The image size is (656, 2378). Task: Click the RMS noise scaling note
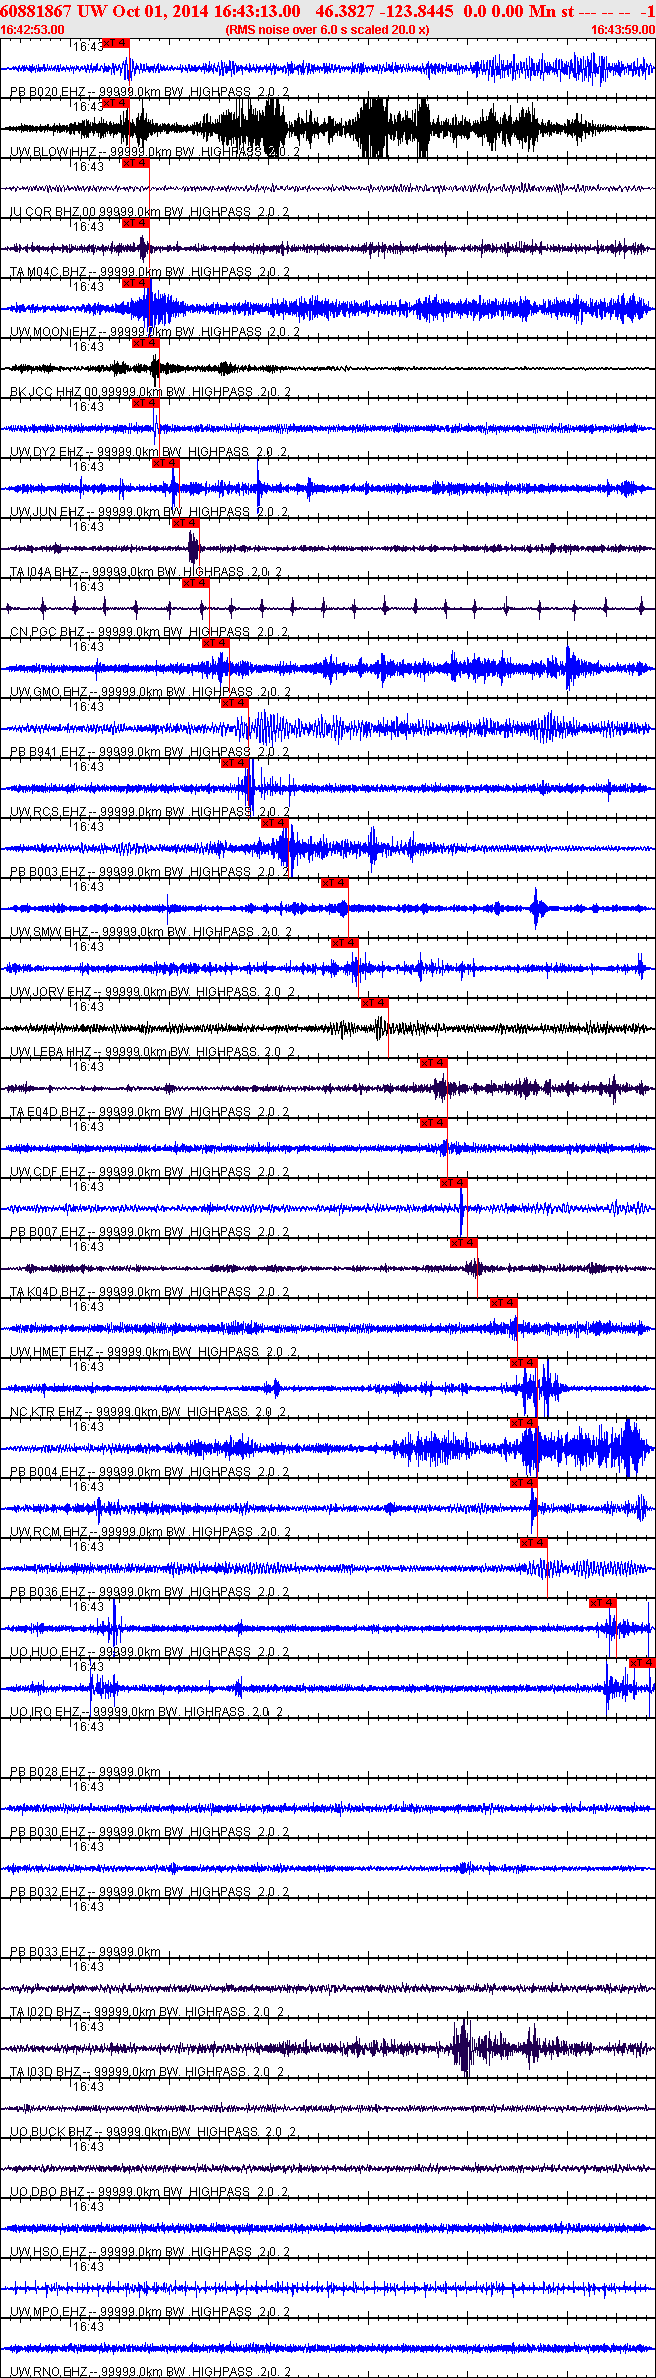point(328,30)
